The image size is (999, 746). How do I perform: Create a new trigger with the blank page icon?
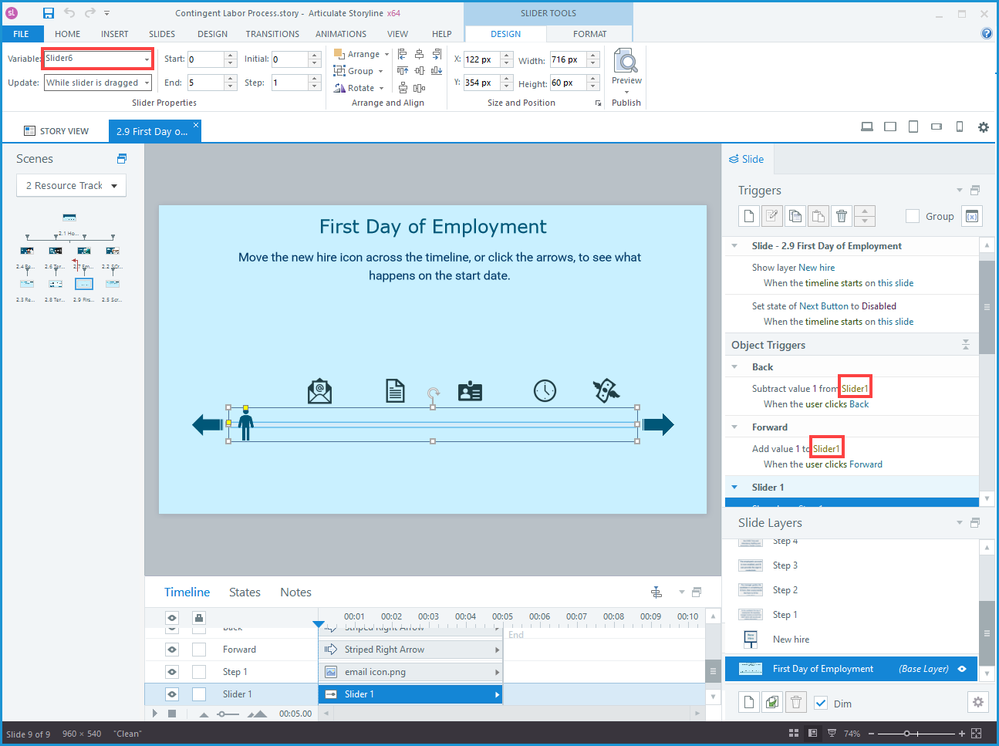click(748, 216)
